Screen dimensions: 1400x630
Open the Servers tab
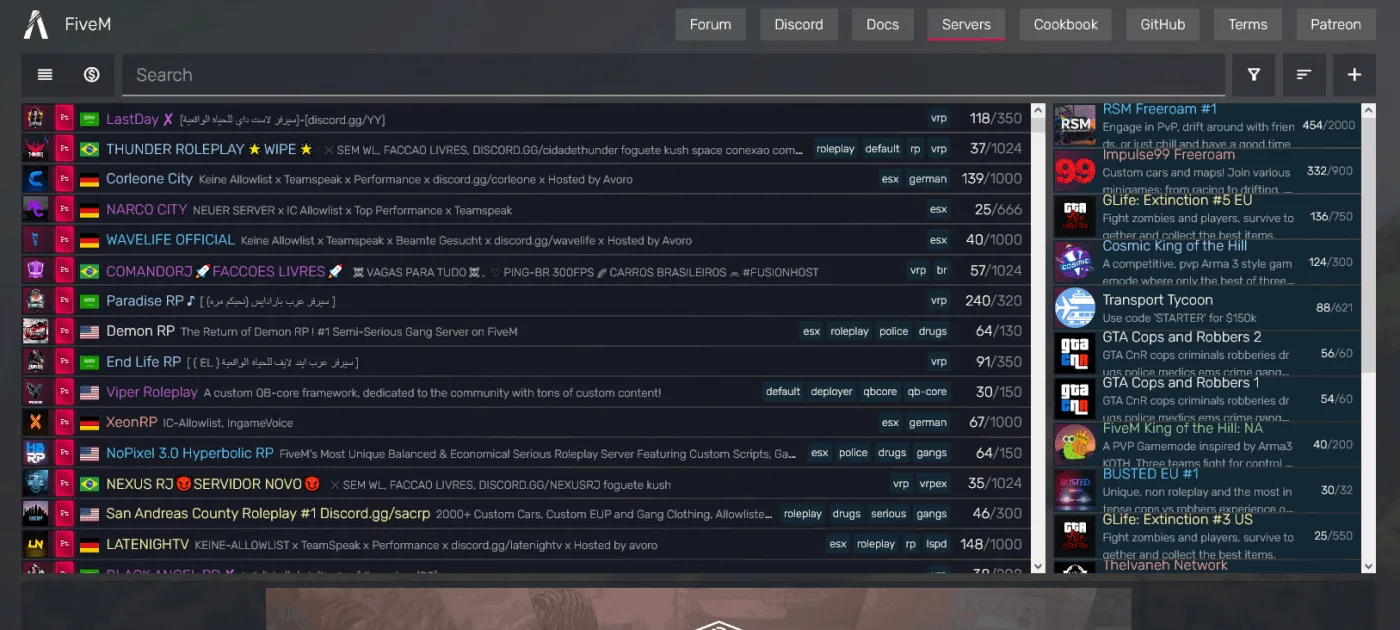(x=966, y=25)
